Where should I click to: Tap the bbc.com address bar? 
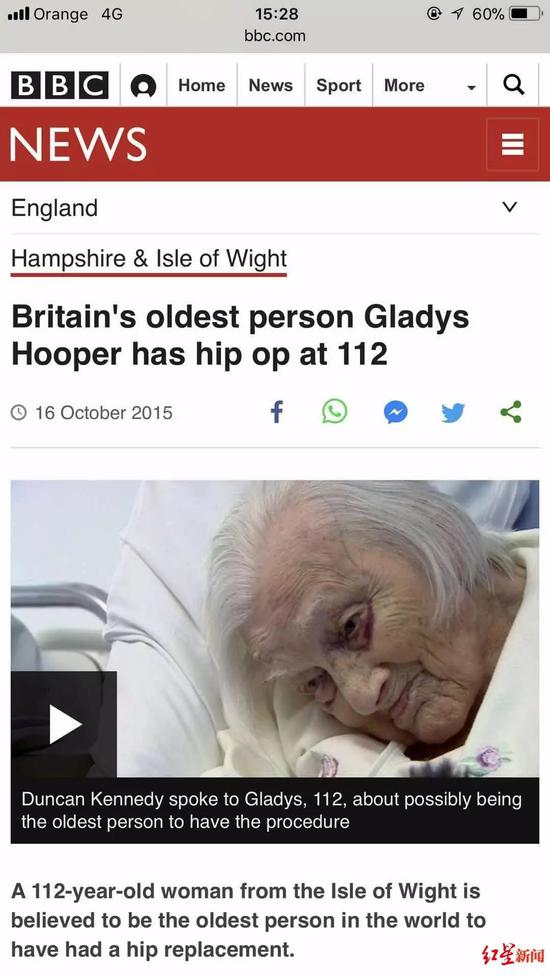[x=275, y=36]
